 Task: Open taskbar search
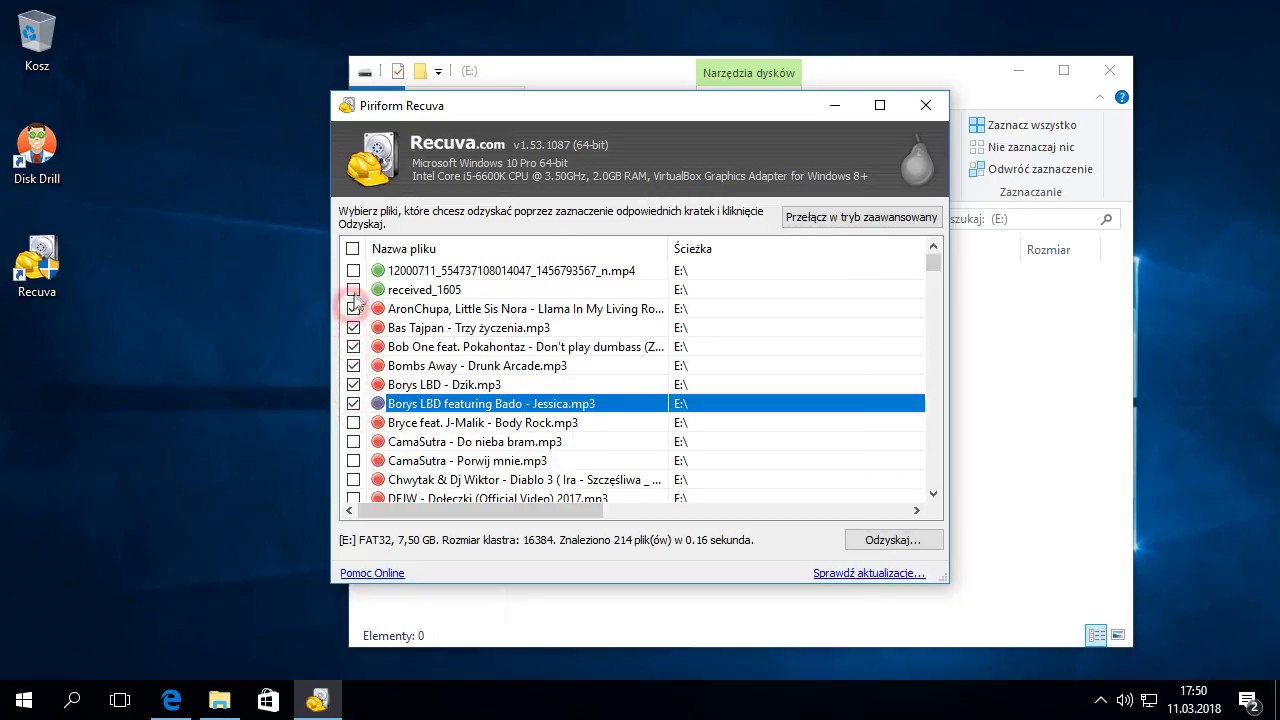[72, 701]
